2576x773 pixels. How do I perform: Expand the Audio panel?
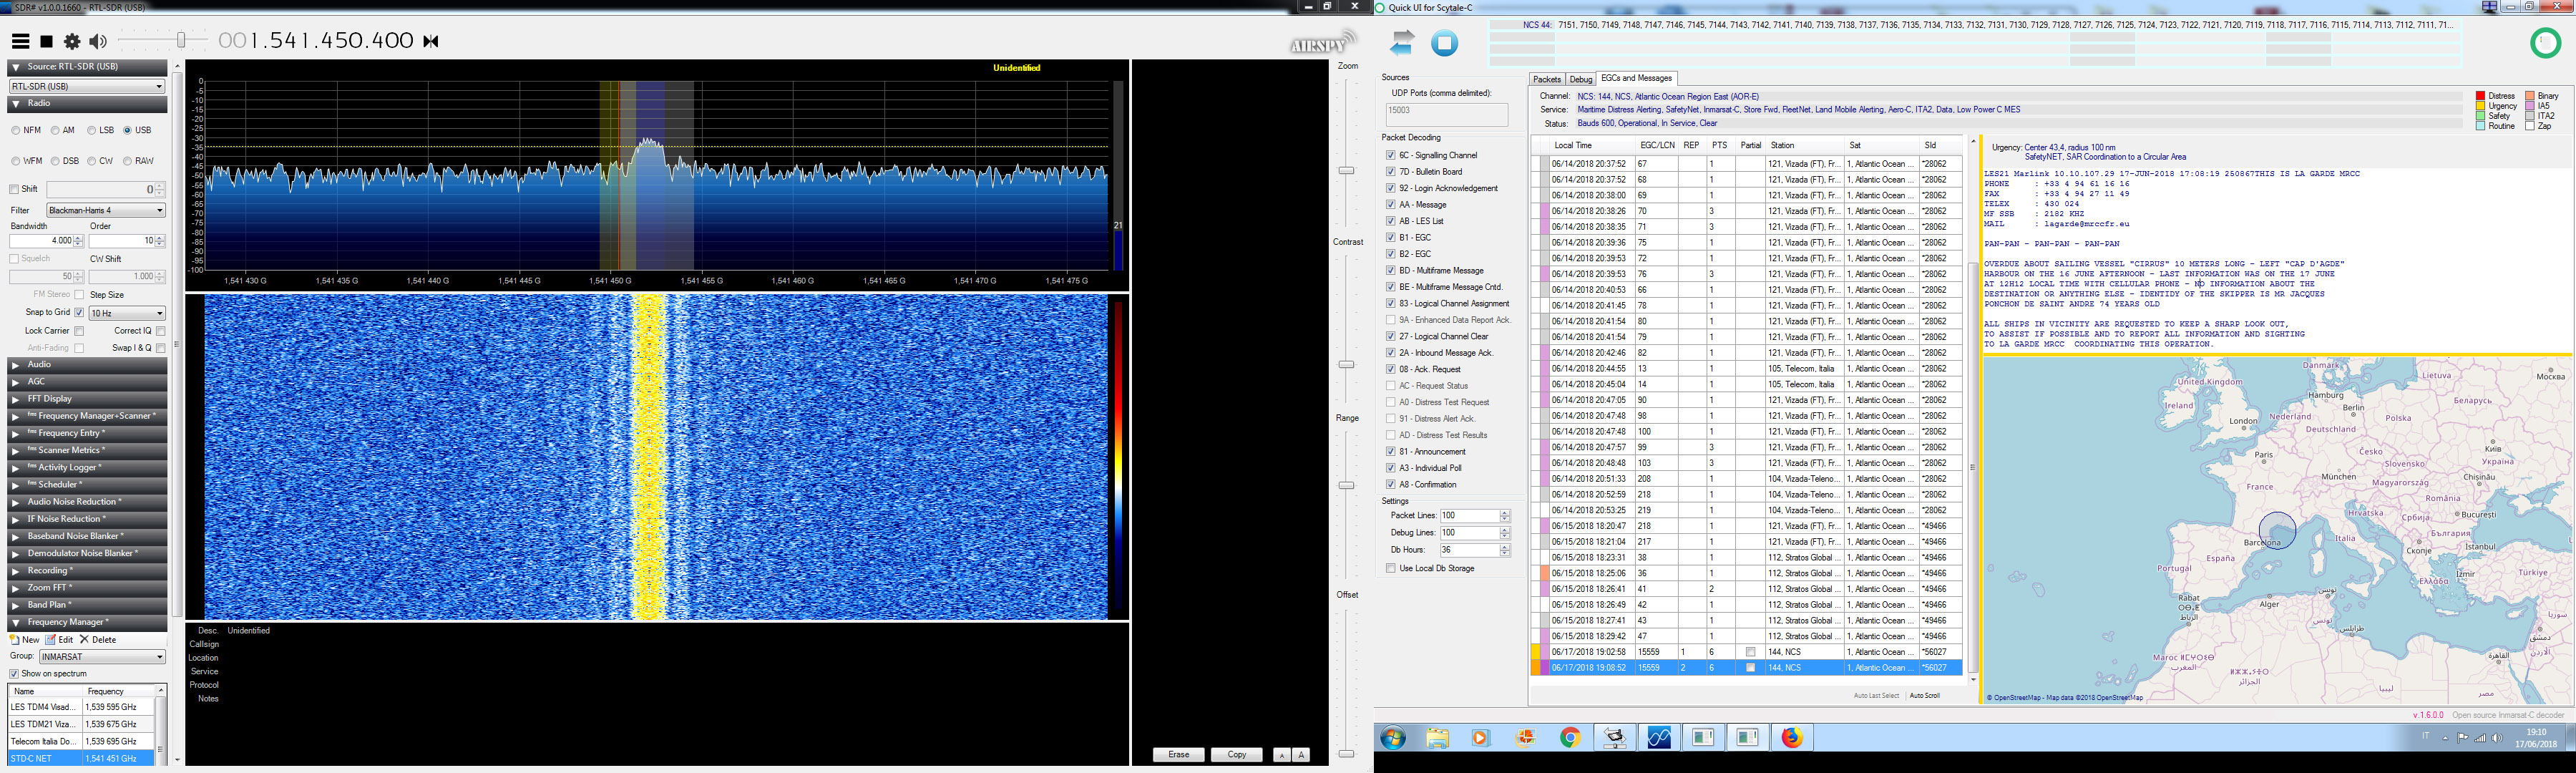click(87, 365)
